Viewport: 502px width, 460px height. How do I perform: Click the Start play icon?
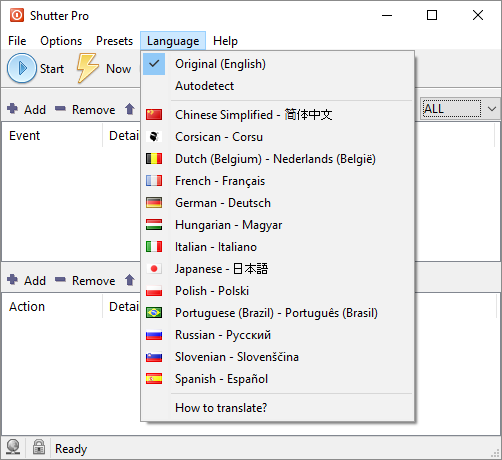(22, 68)
